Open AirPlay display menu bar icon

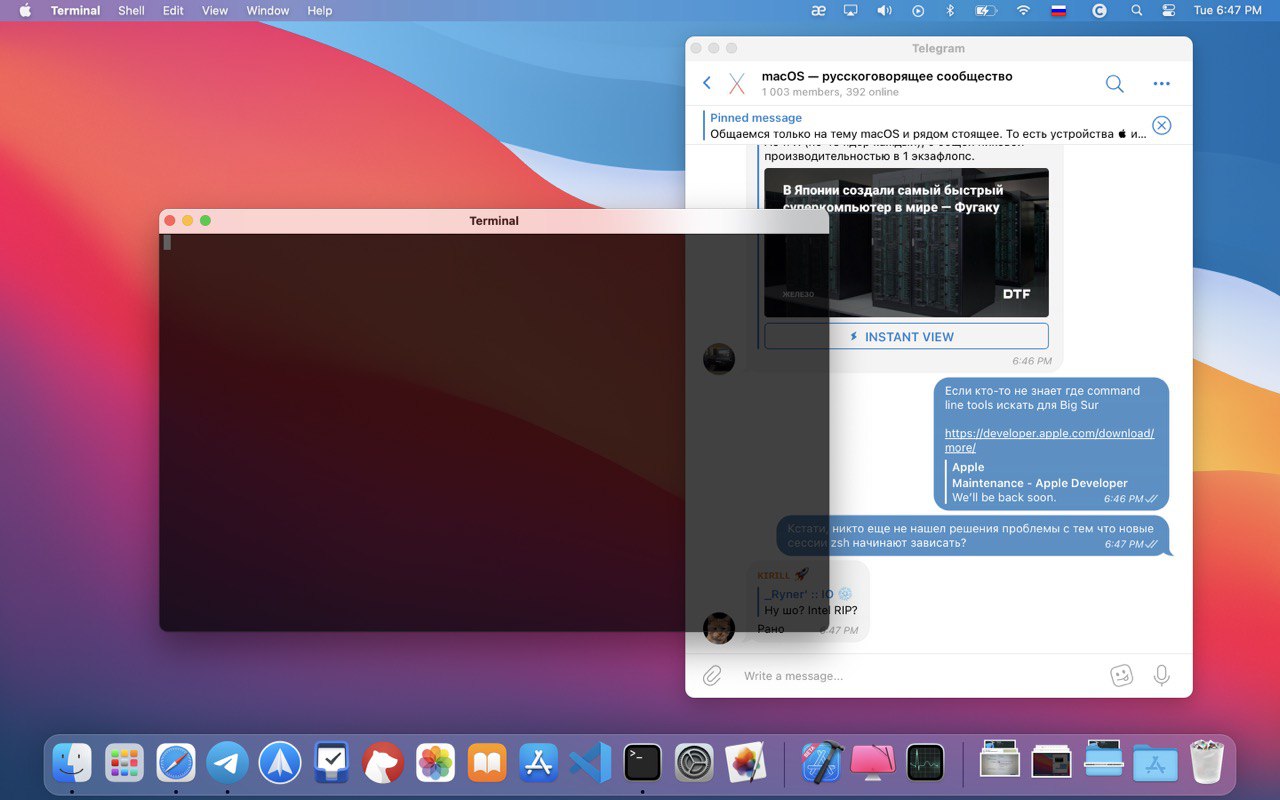pyautogui.click(x=851, y=10)
